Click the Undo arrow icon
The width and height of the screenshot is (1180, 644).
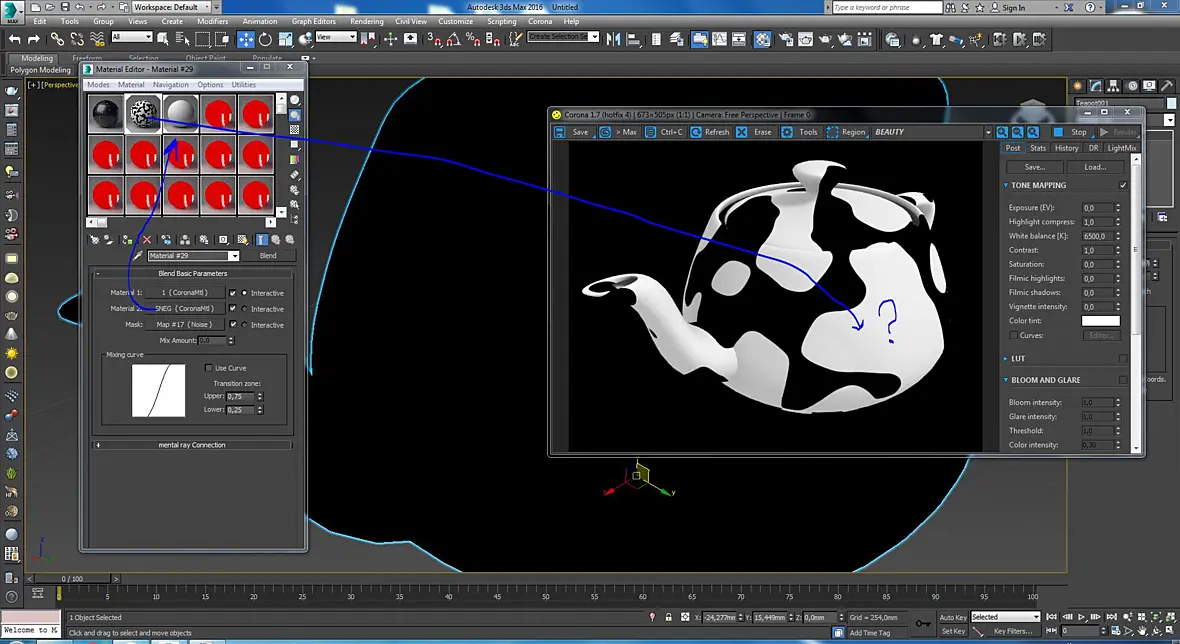[14, 39]
